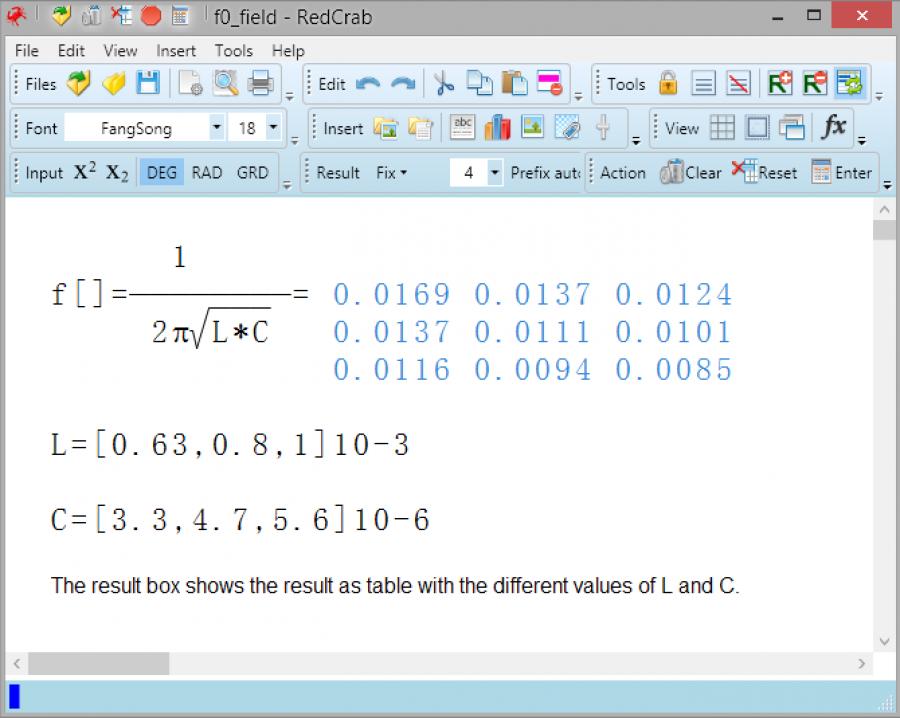Open the decimal places 4 dropdown
The height and width of the screenshot is (718, 900).
(x=494, y=172)
